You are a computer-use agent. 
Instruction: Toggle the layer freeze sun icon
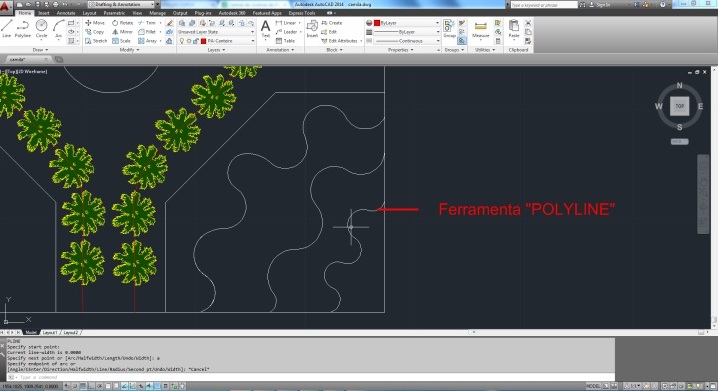(188, 41)
